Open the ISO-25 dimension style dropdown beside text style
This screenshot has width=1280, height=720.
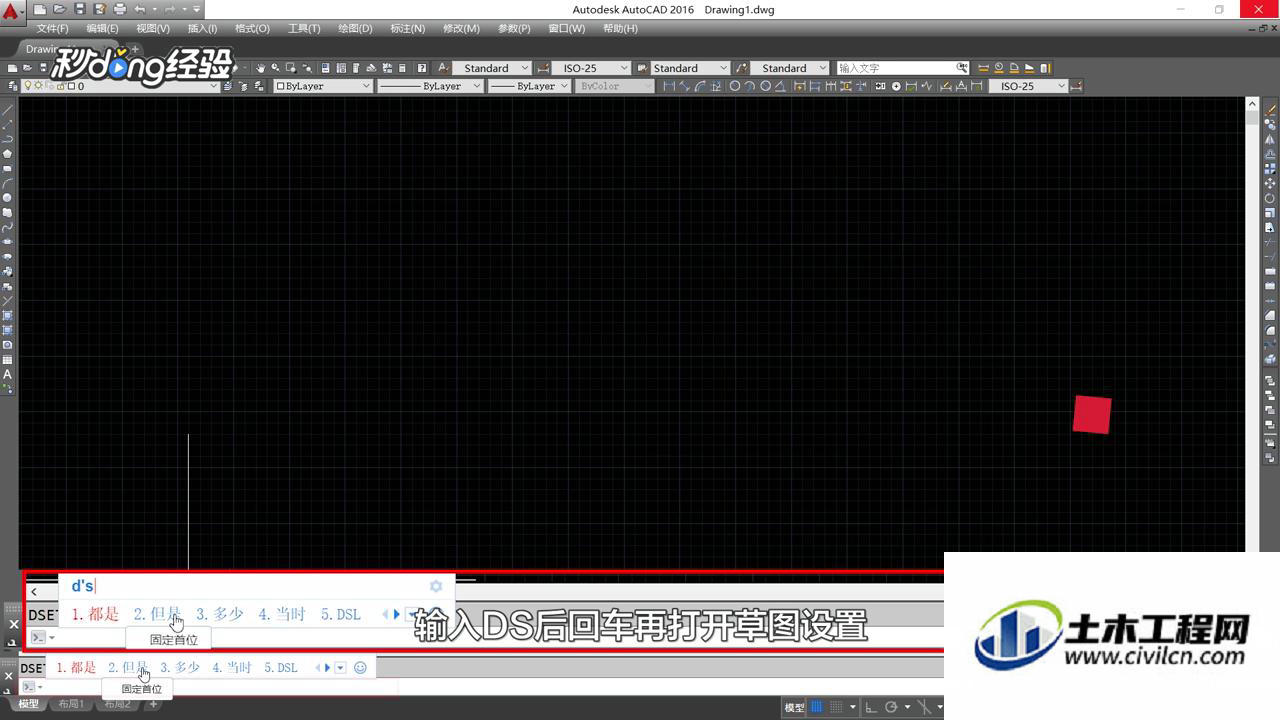pyautogui.click(x=624, y=68)
